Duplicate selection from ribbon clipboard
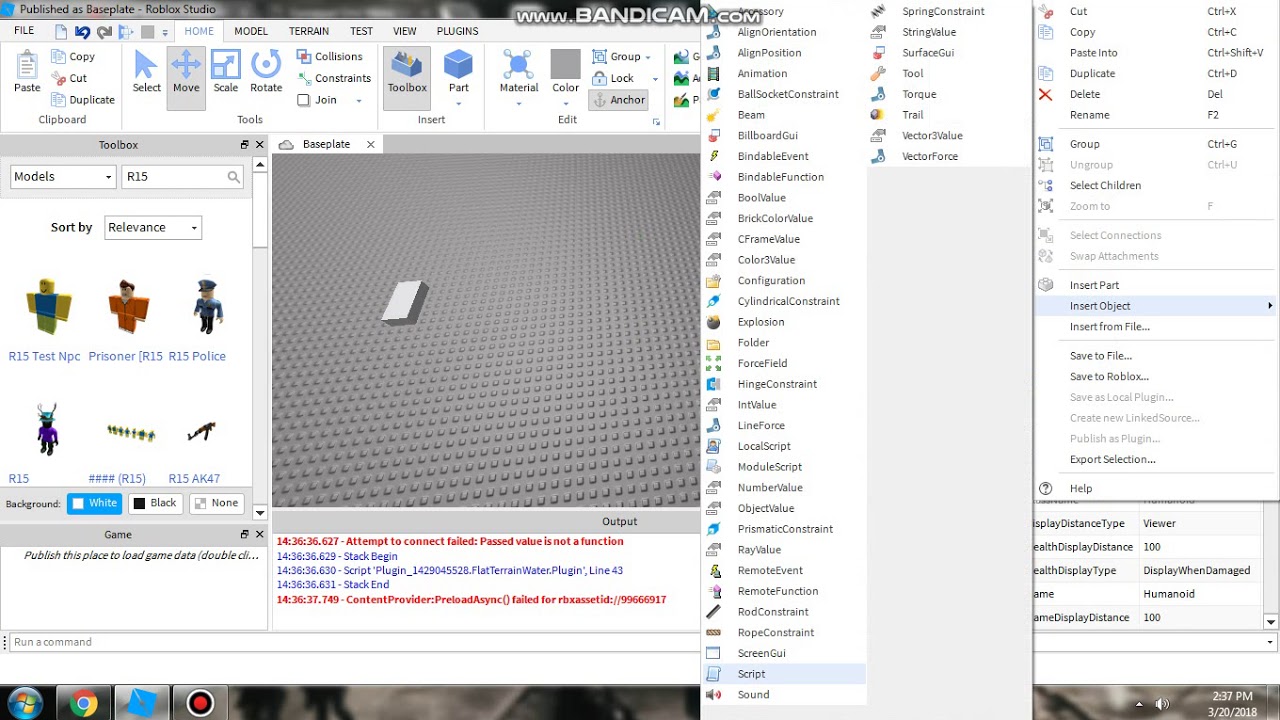The image size is (1280, 720). (x=82, y=100)
